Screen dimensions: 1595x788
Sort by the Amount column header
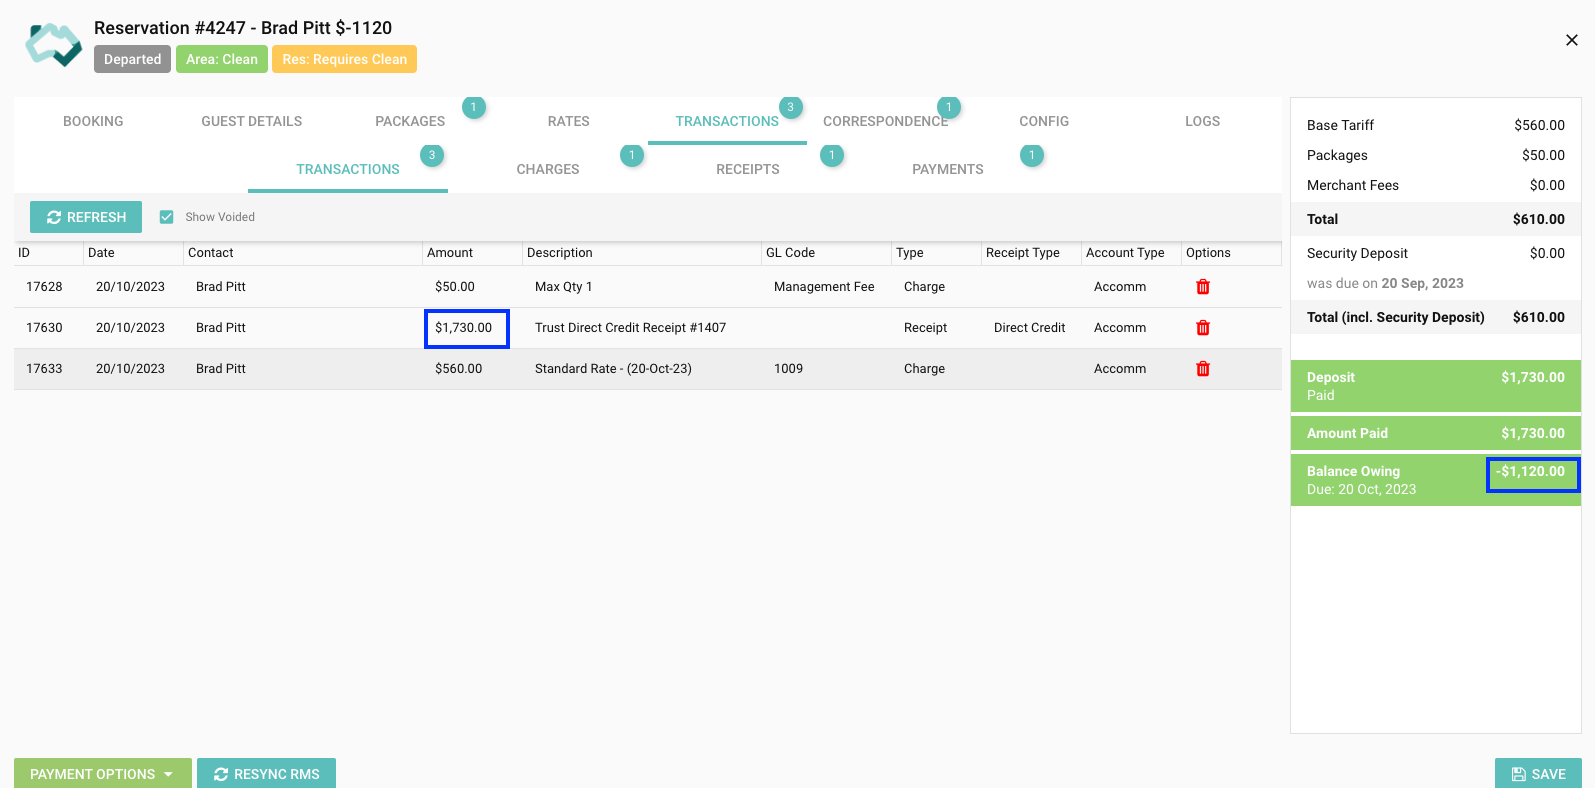(450, 253)
